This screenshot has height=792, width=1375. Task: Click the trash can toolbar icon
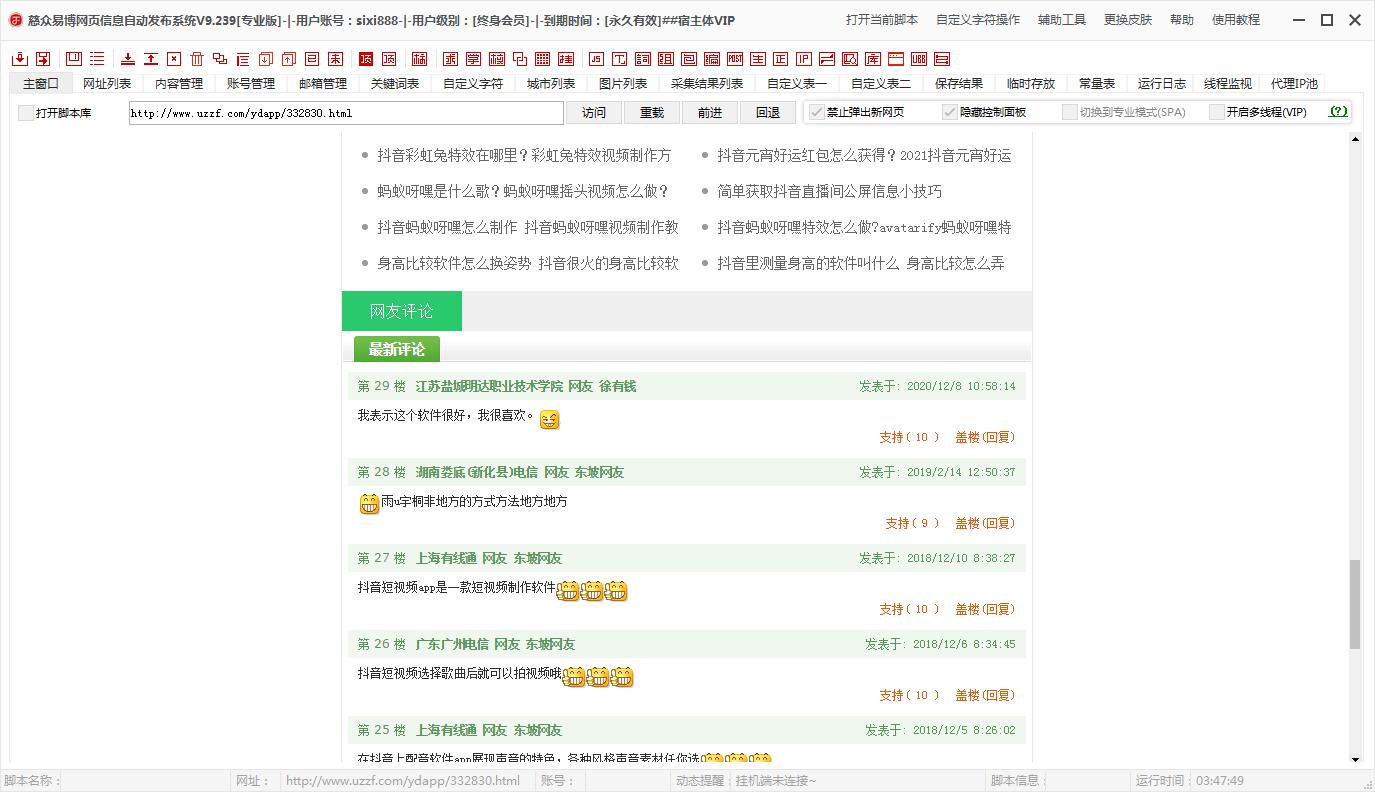coord(197,59)
